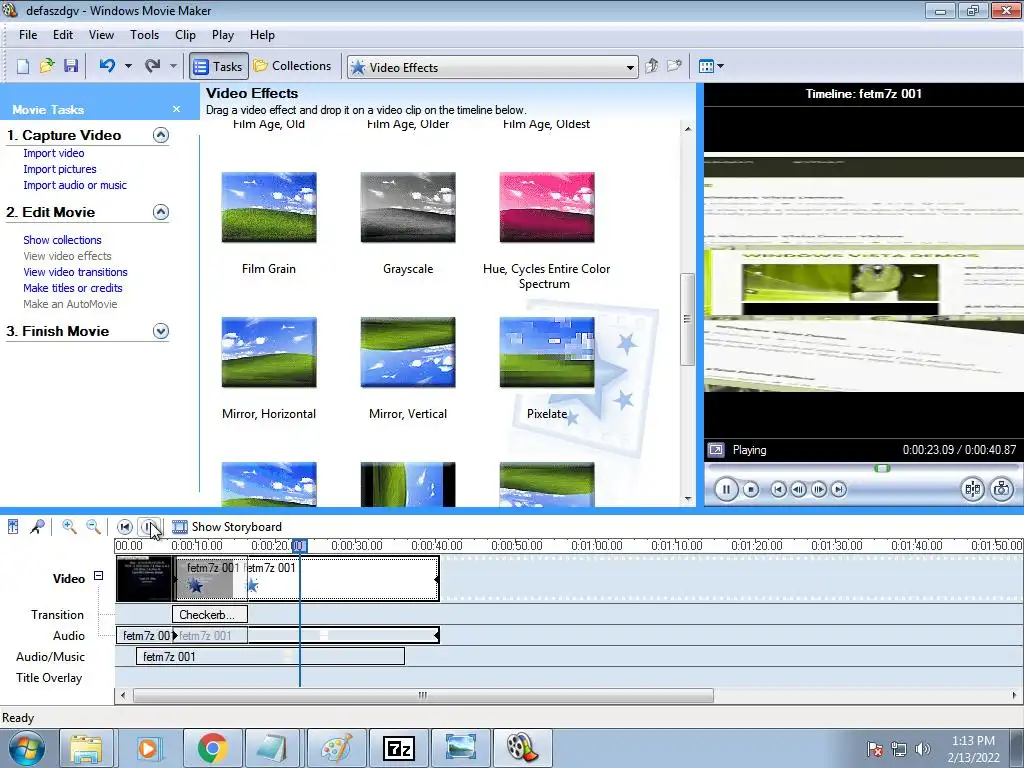Screen dimensions: 1024x768
Task: Click Make titles or credits link
Action: pyautogui.click(x=72, y=288)
